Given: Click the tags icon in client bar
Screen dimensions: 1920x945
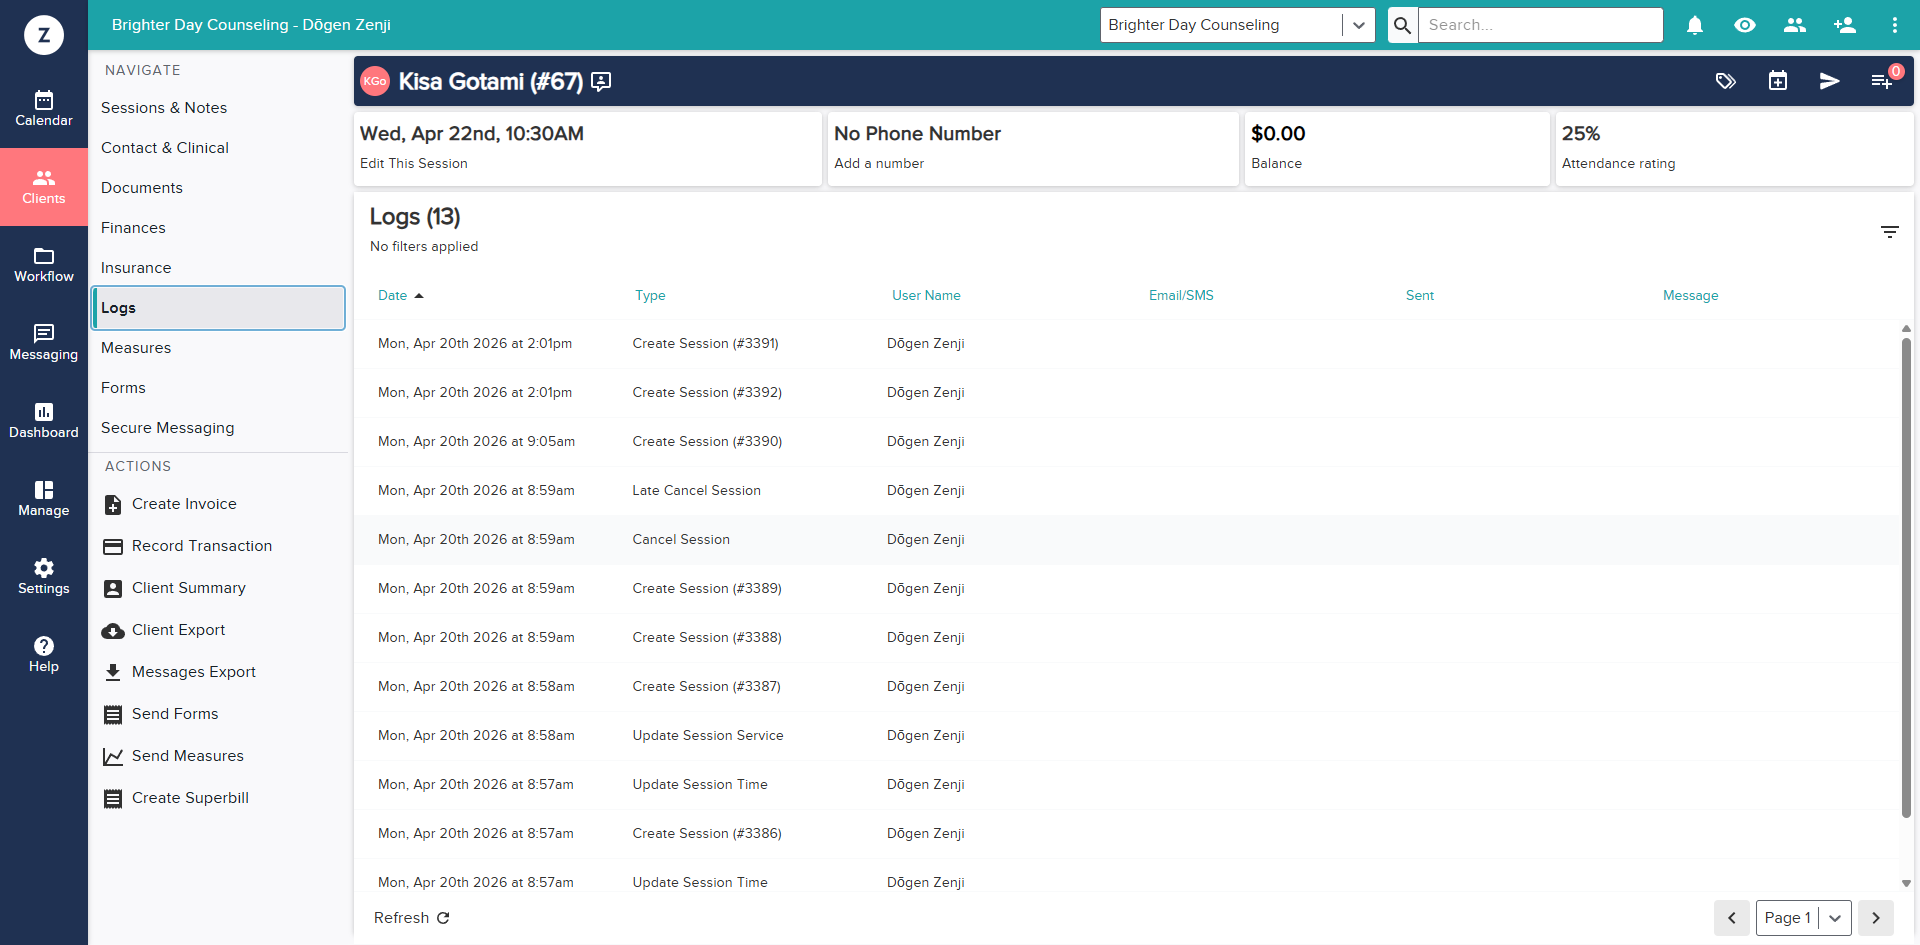Looking at the screenshot, I should coord(1726,81).
